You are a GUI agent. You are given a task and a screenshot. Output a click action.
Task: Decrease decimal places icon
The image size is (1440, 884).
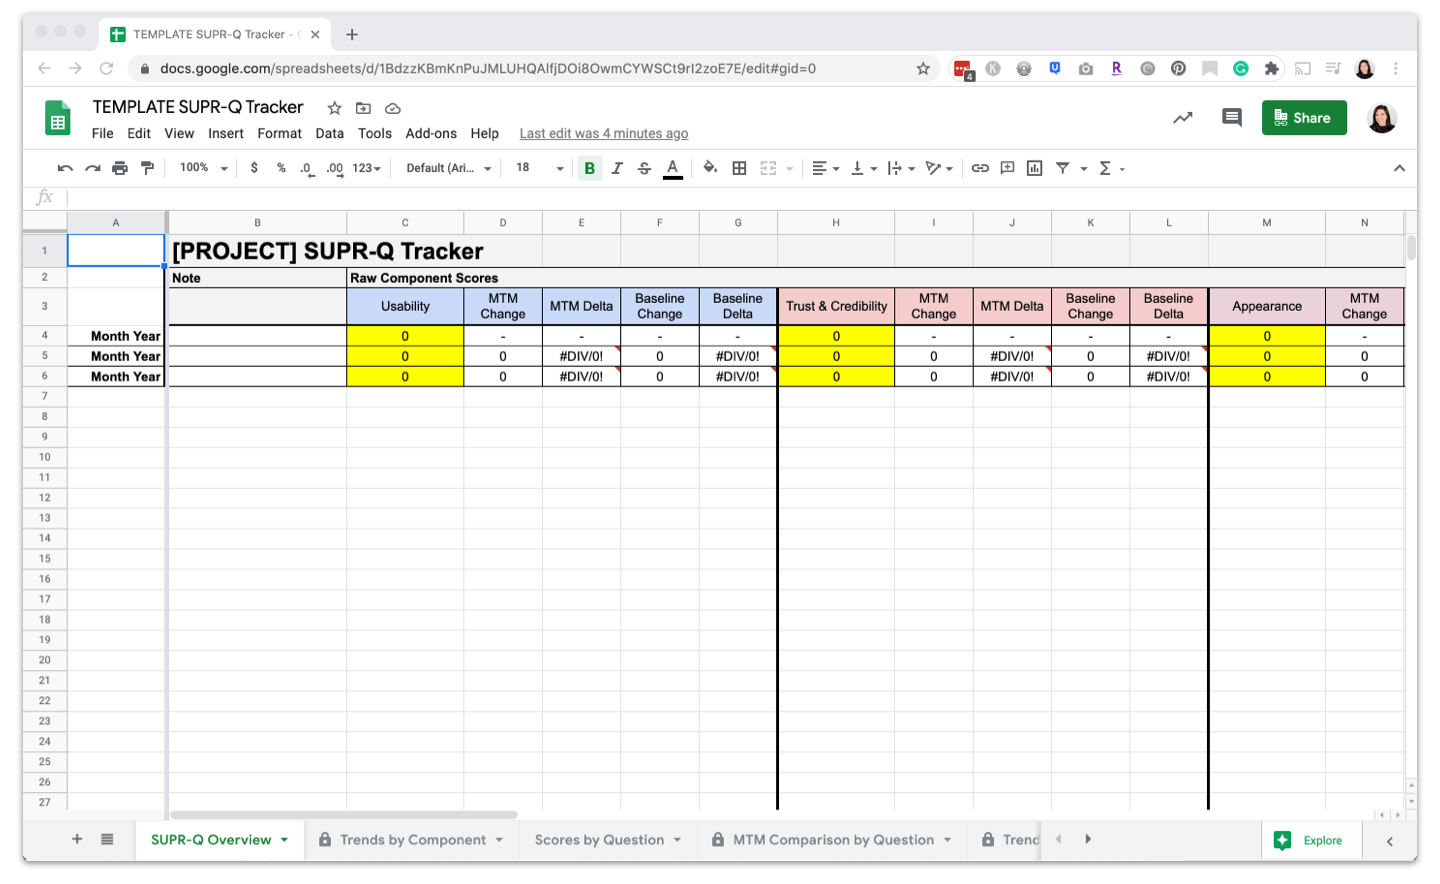coord(307,168)
